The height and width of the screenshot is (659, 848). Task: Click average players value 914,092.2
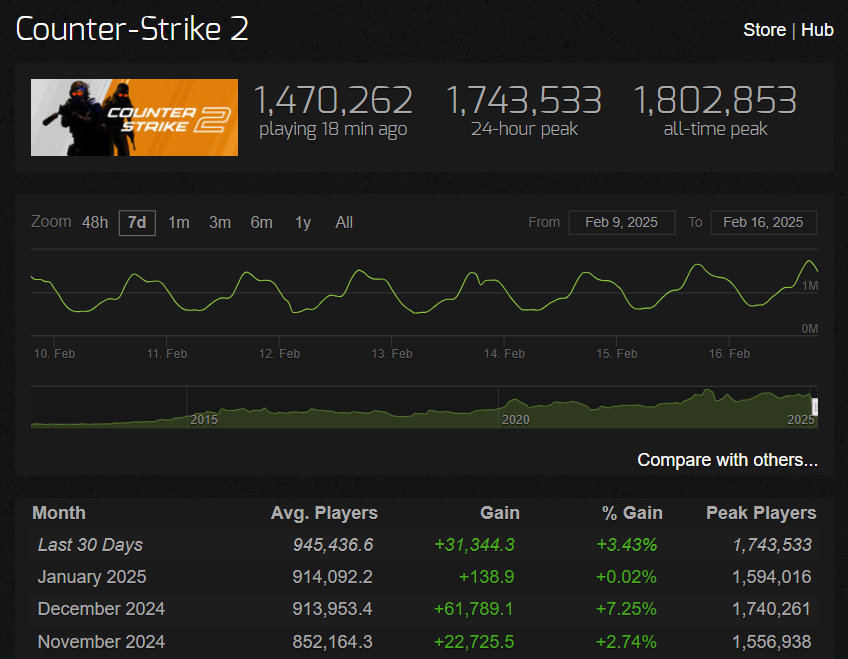coord(332,577)
